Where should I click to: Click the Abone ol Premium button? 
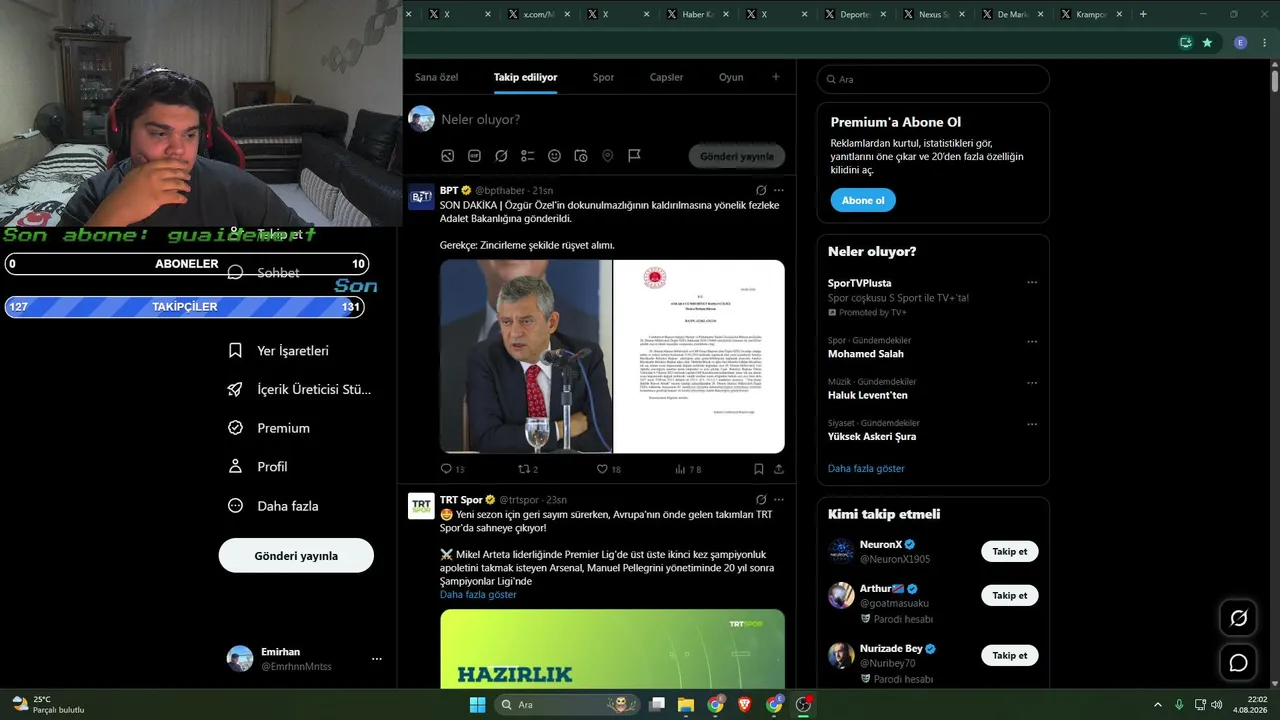[x=863, y=200]
